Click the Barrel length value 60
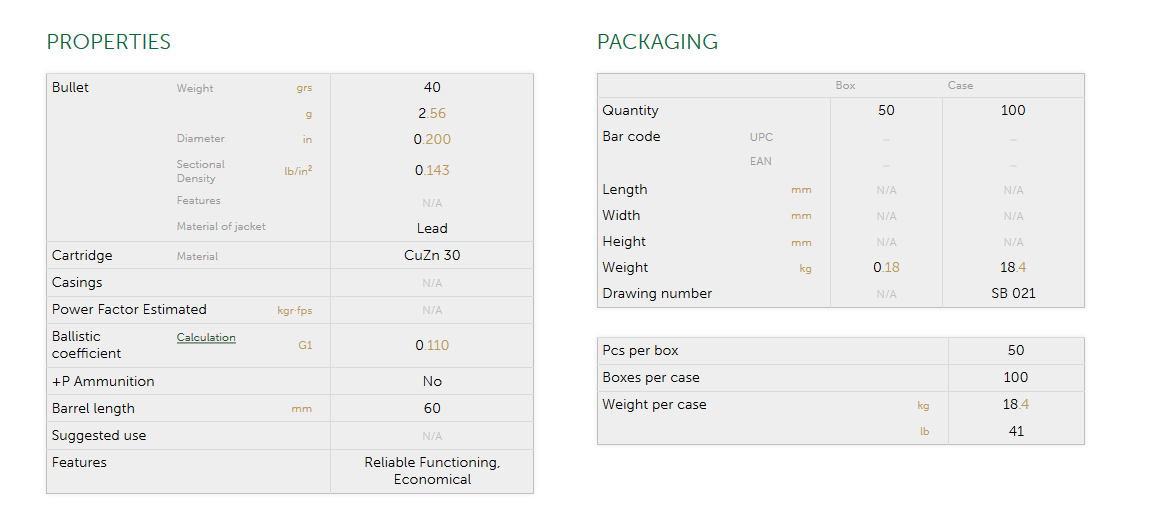 coord(432,409)
